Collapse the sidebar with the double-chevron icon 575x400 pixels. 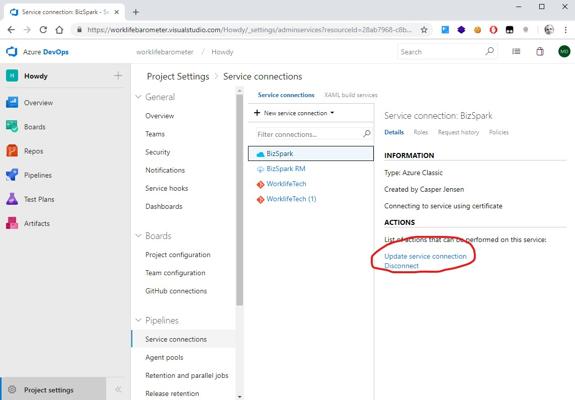coord(118,389)
